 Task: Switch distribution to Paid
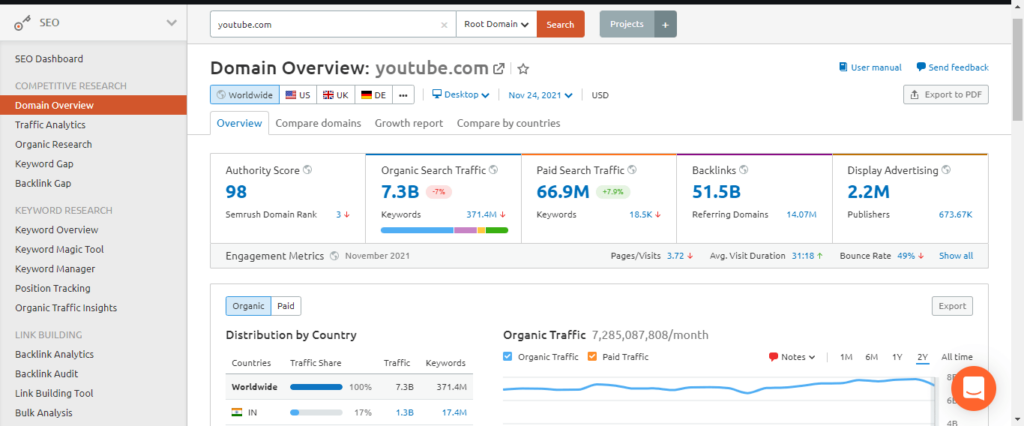286,306
